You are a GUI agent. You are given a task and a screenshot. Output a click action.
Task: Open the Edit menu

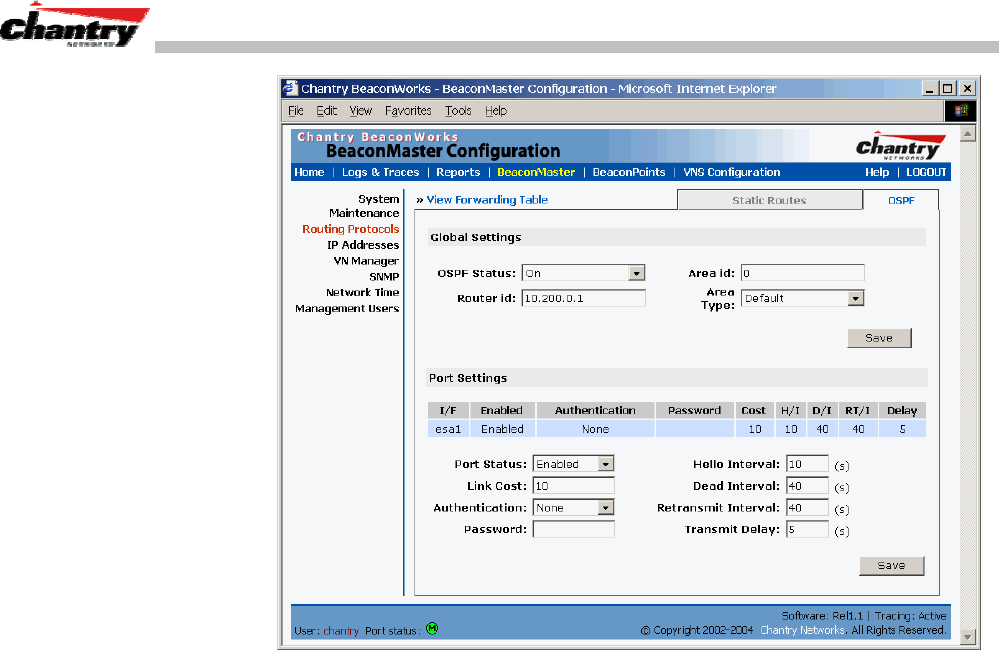327,111
